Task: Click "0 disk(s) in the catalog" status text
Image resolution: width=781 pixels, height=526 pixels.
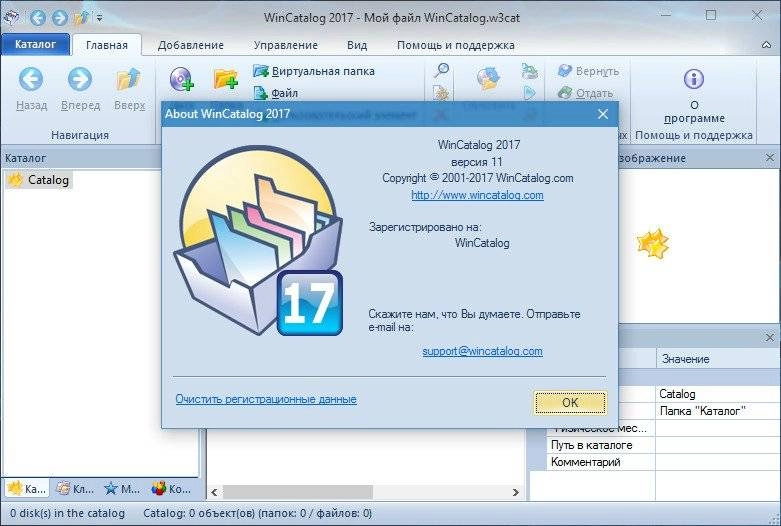Action: click(x=67, y=513)
